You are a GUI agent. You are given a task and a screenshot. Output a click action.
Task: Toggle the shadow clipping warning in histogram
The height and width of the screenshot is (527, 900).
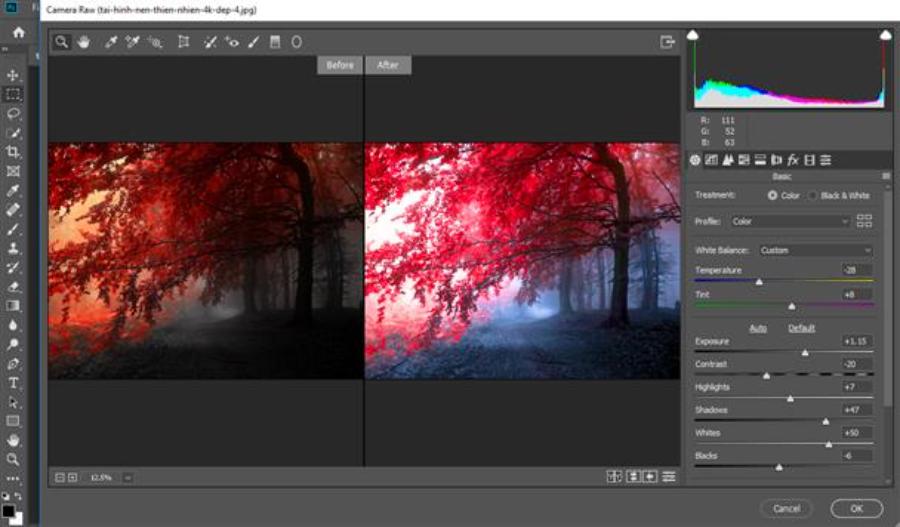692,36
